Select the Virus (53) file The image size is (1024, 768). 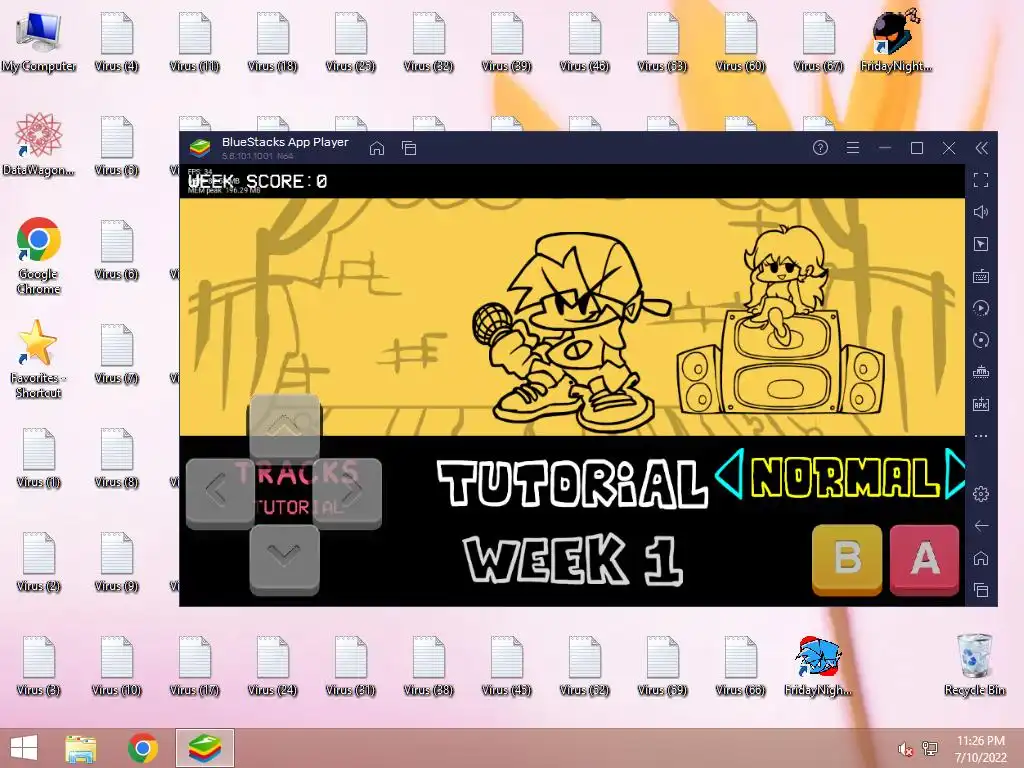662,43
